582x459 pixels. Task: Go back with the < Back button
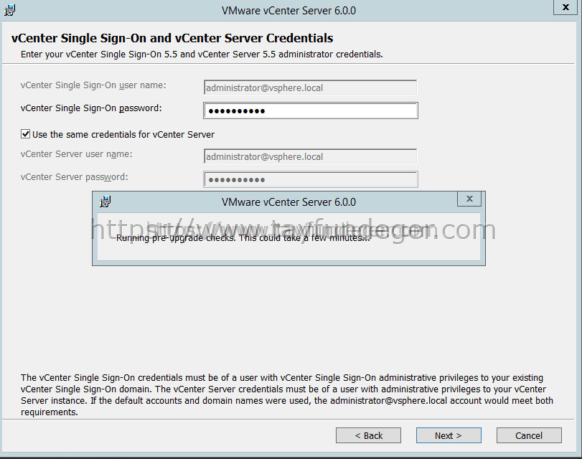[368, 435]
